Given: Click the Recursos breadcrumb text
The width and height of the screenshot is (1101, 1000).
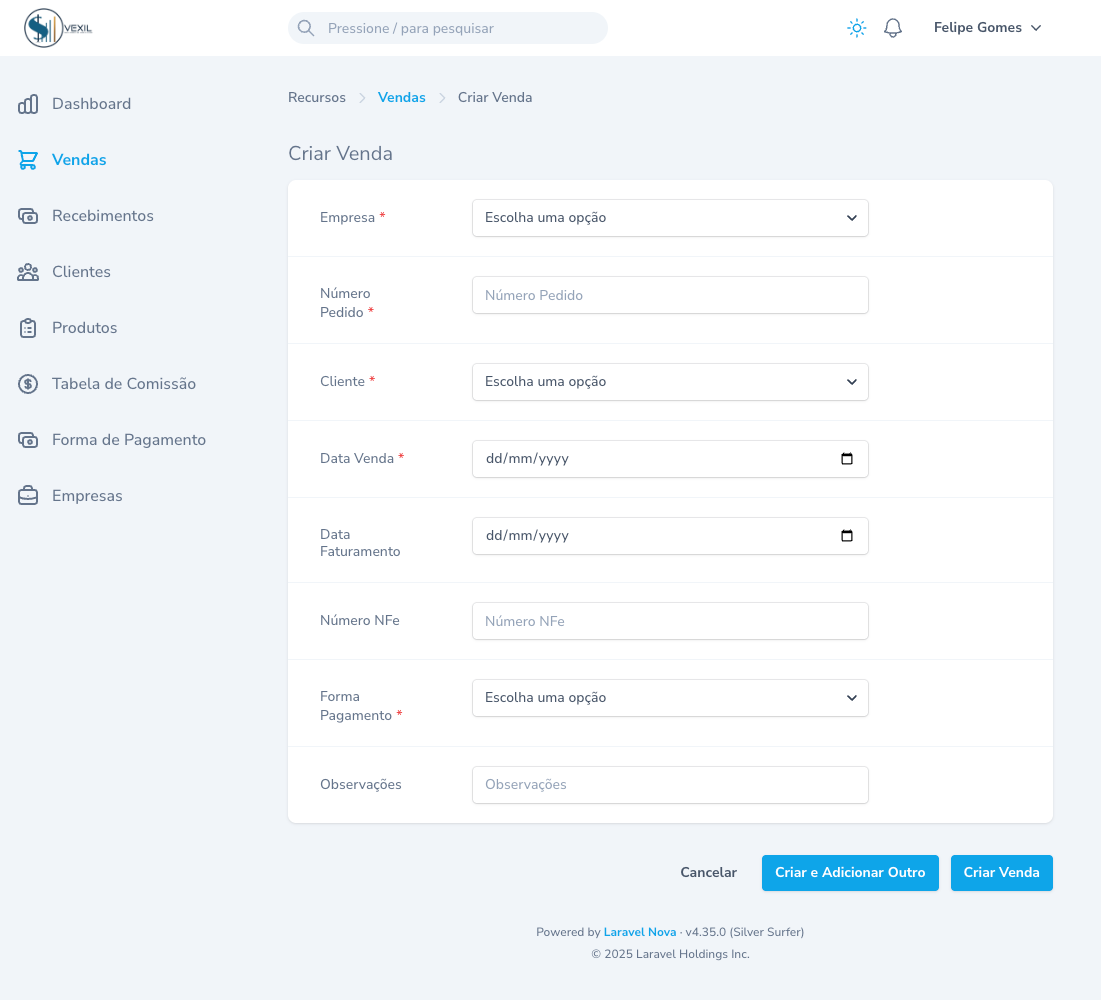Looking at the screenshot, I should pos(317,98).
